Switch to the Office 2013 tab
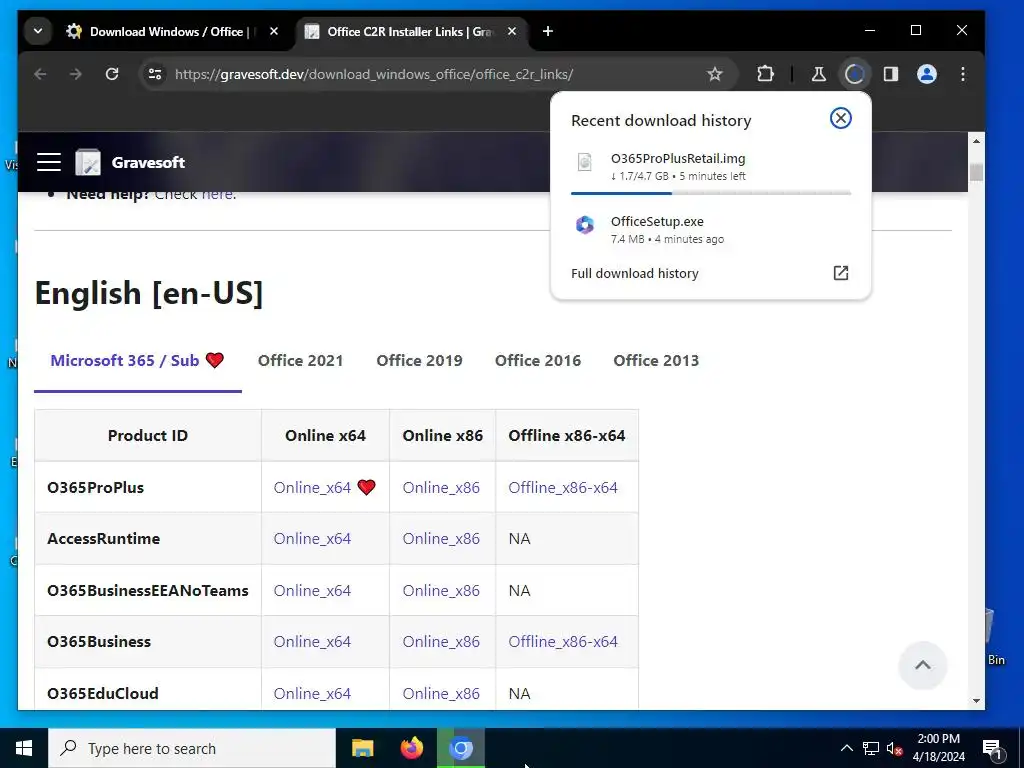 [x=656, y=360]
